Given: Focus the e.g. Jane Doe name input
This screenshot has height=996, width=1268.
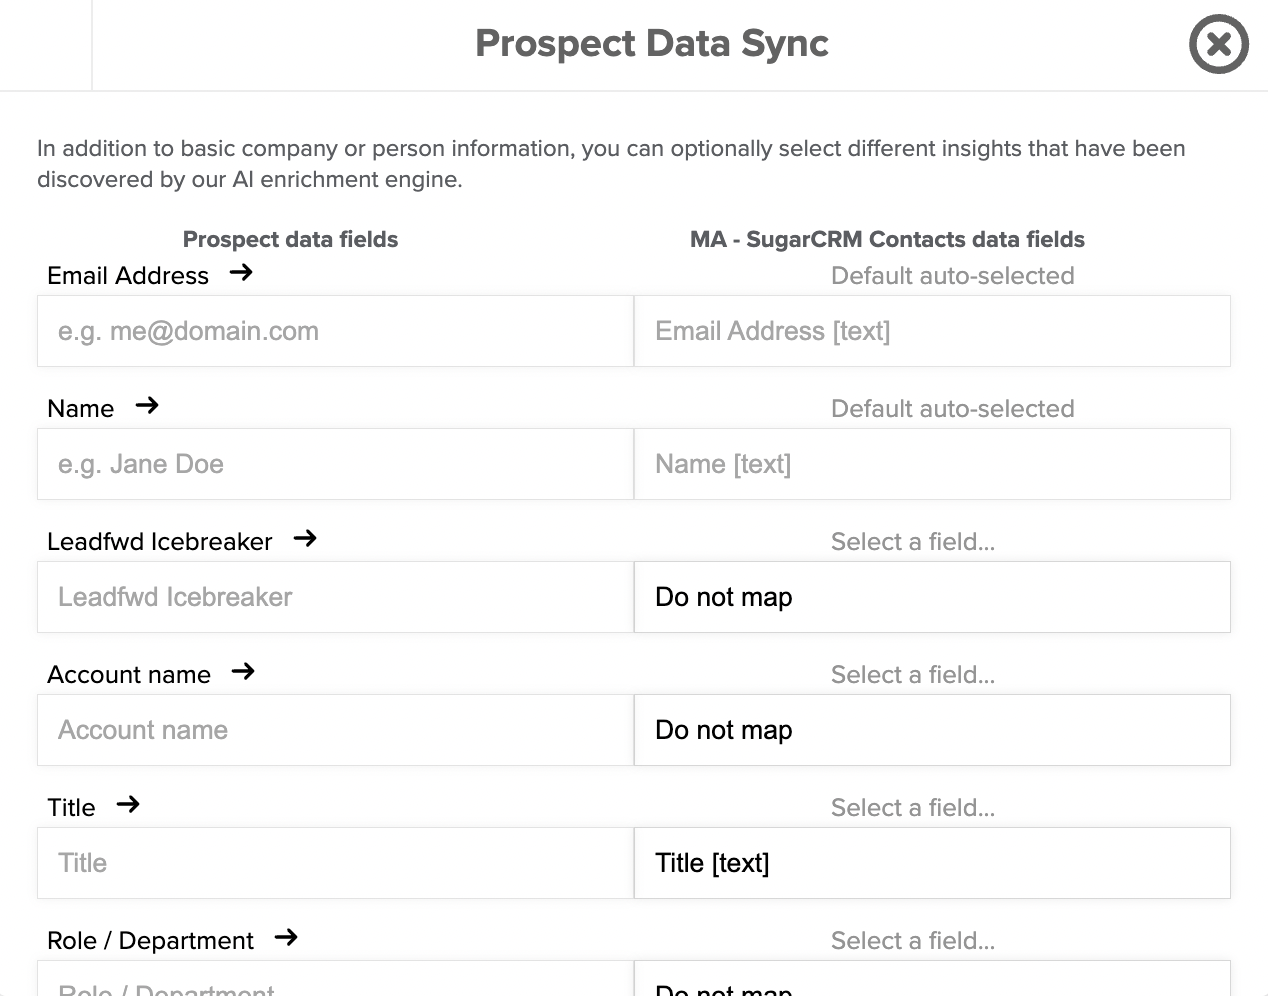Looking at the screenshot, I should click(x=335, y=464).
